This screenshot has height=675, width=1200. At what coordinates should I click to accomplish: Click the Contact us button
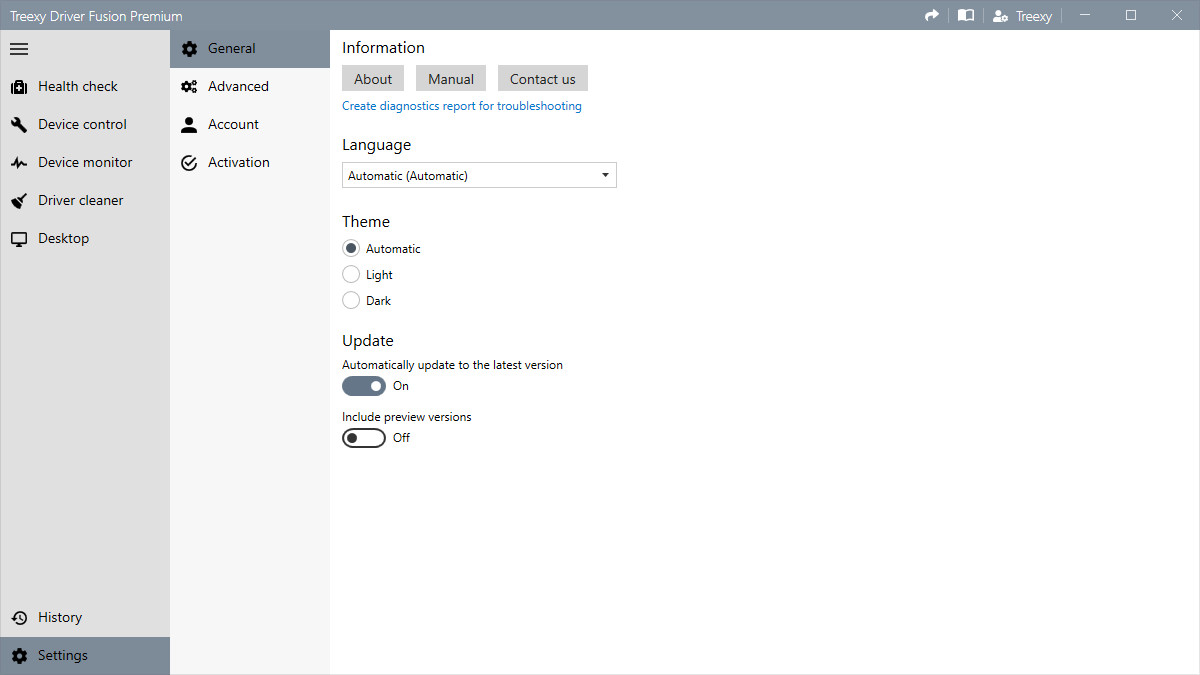(542, 78)
